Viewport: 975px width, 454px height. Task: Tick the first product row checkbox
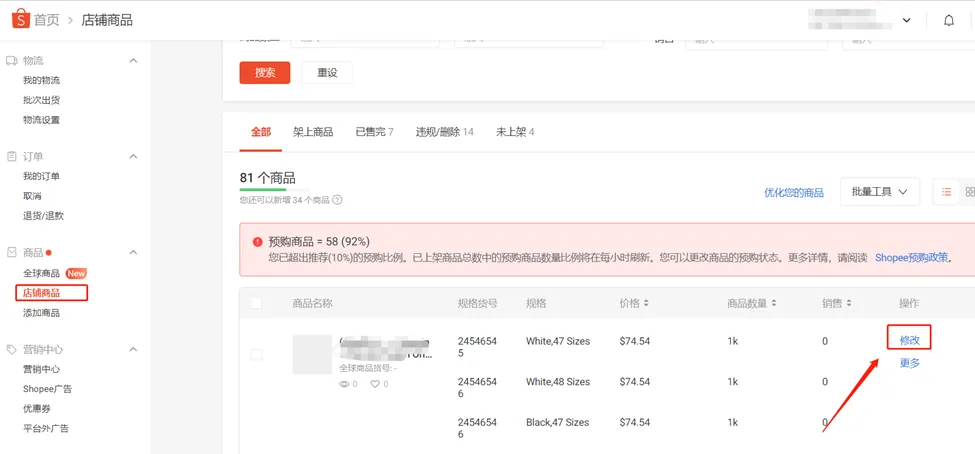pyautogui.click(x=256, y=354)
